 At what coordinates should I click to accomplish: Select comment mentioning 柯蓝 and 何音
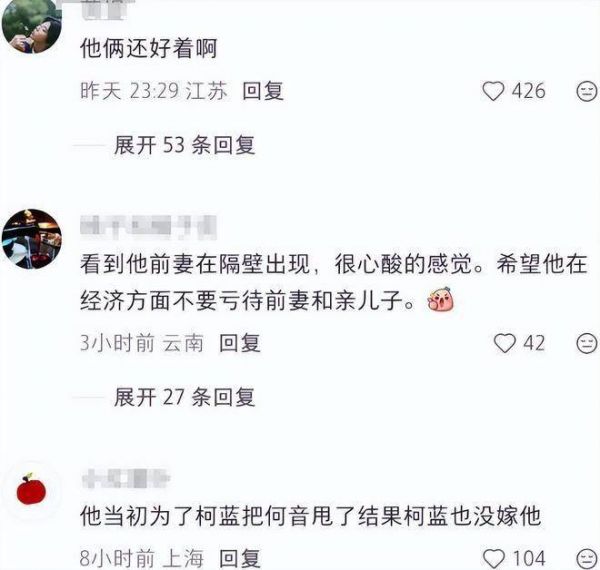point(310,516)
